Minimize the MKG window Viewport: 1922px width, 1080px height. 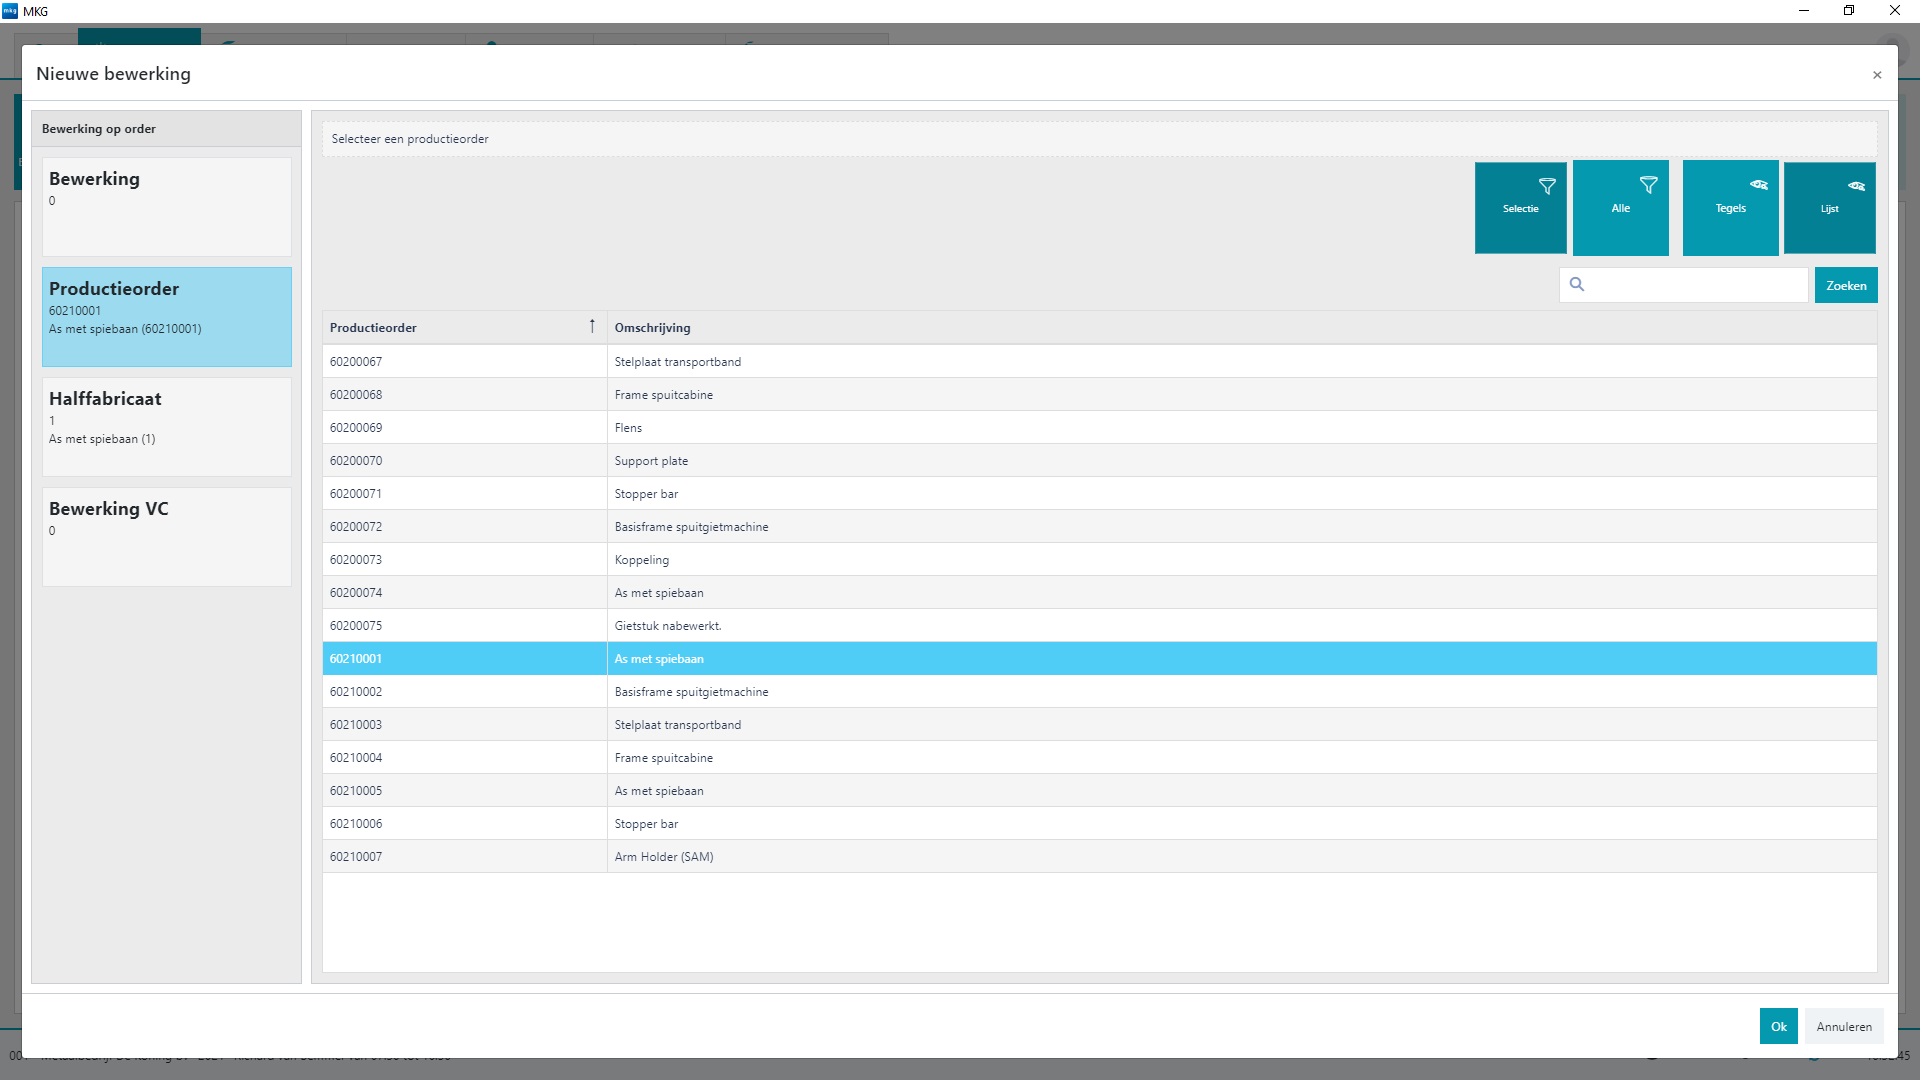coord(1804,11)
